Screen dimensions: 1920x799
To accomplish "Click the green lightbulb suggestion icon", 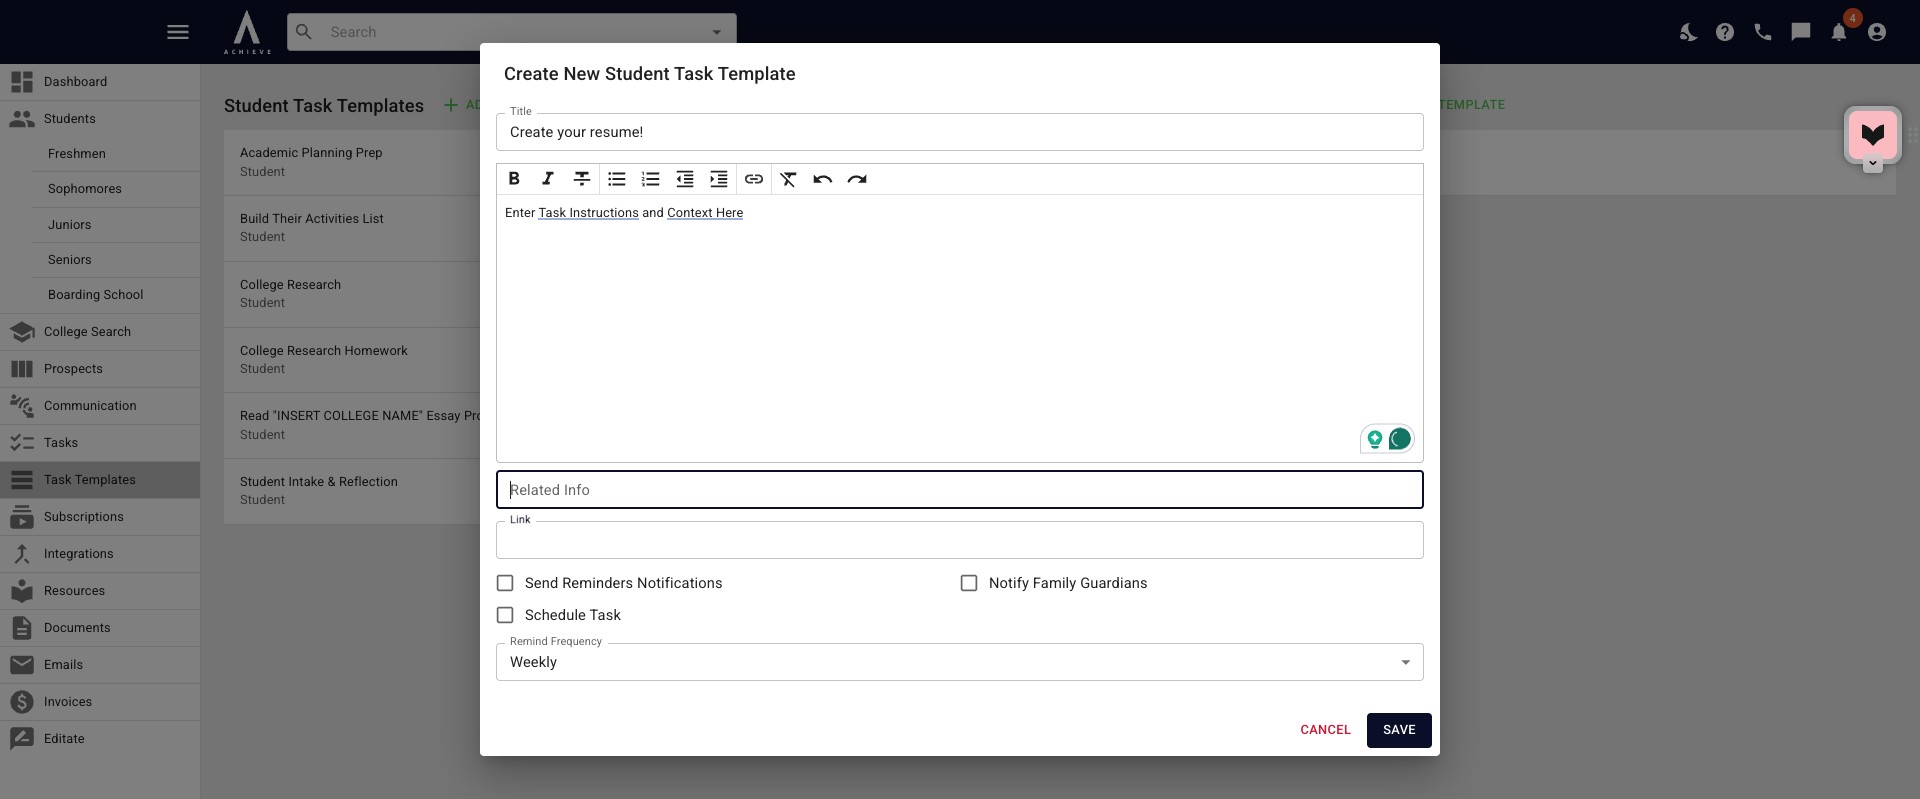I will click(1375, 439).
